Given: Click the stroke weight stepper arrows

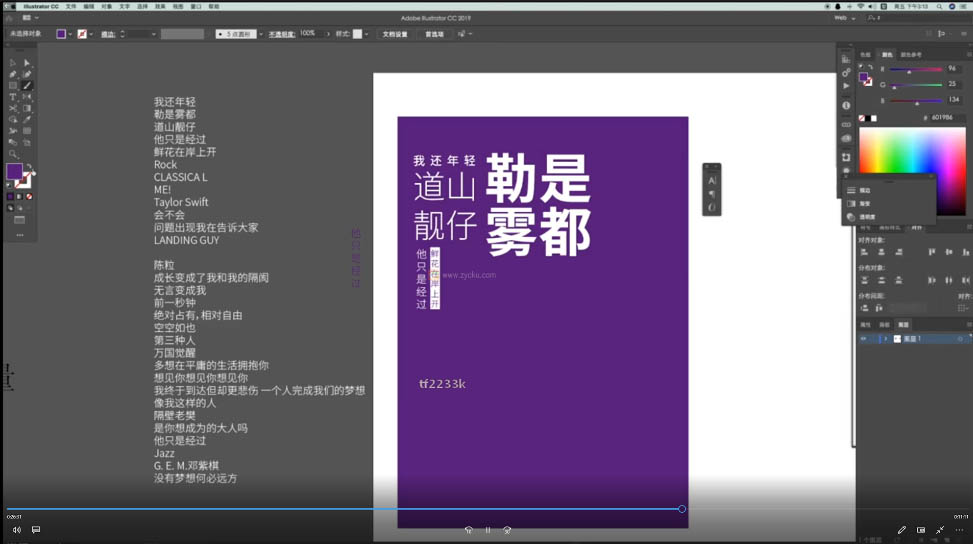Looking at the screenshot, I should [122, 34].
